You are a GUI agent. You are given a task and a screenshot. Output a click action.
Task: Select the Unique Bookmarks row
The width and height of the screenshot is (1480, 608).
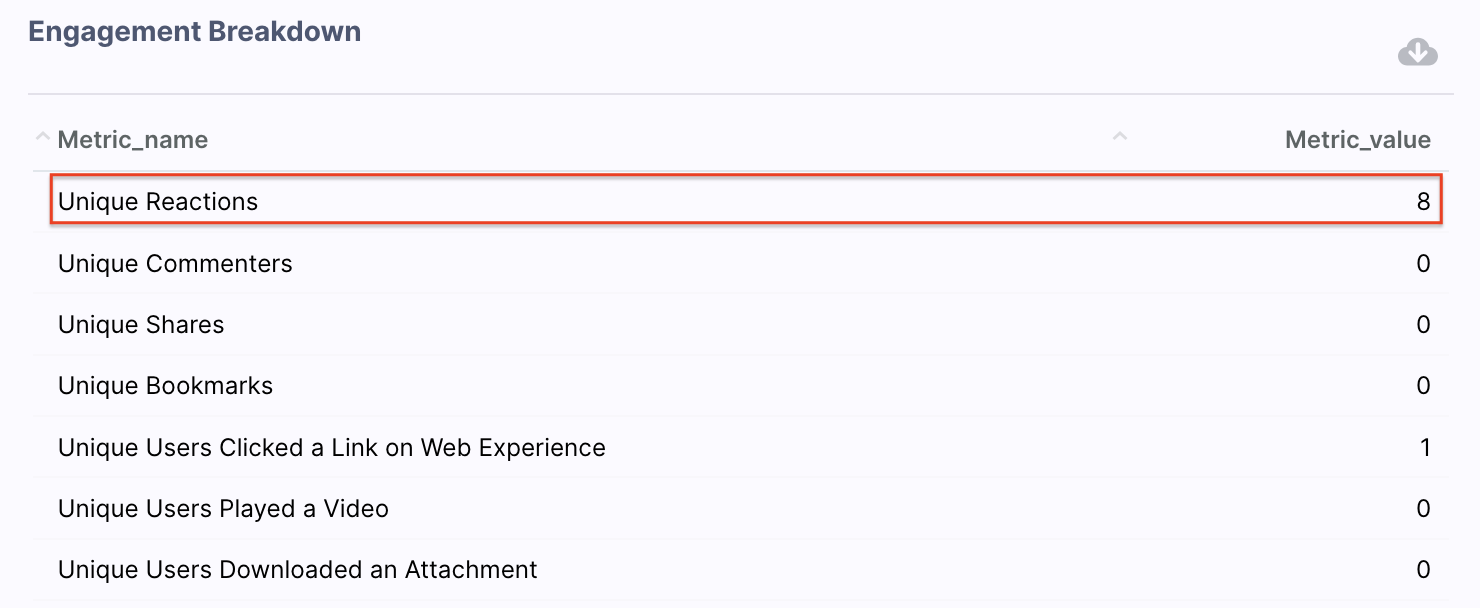tap(740, 385)
